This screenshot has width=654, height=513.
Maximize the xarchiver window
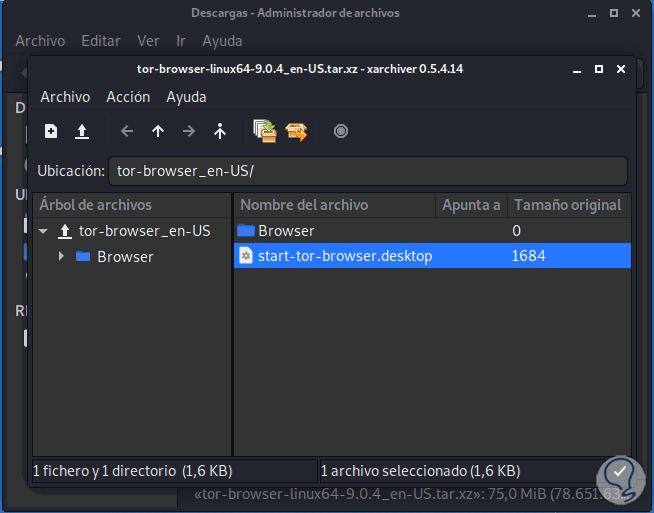(599, 69)
